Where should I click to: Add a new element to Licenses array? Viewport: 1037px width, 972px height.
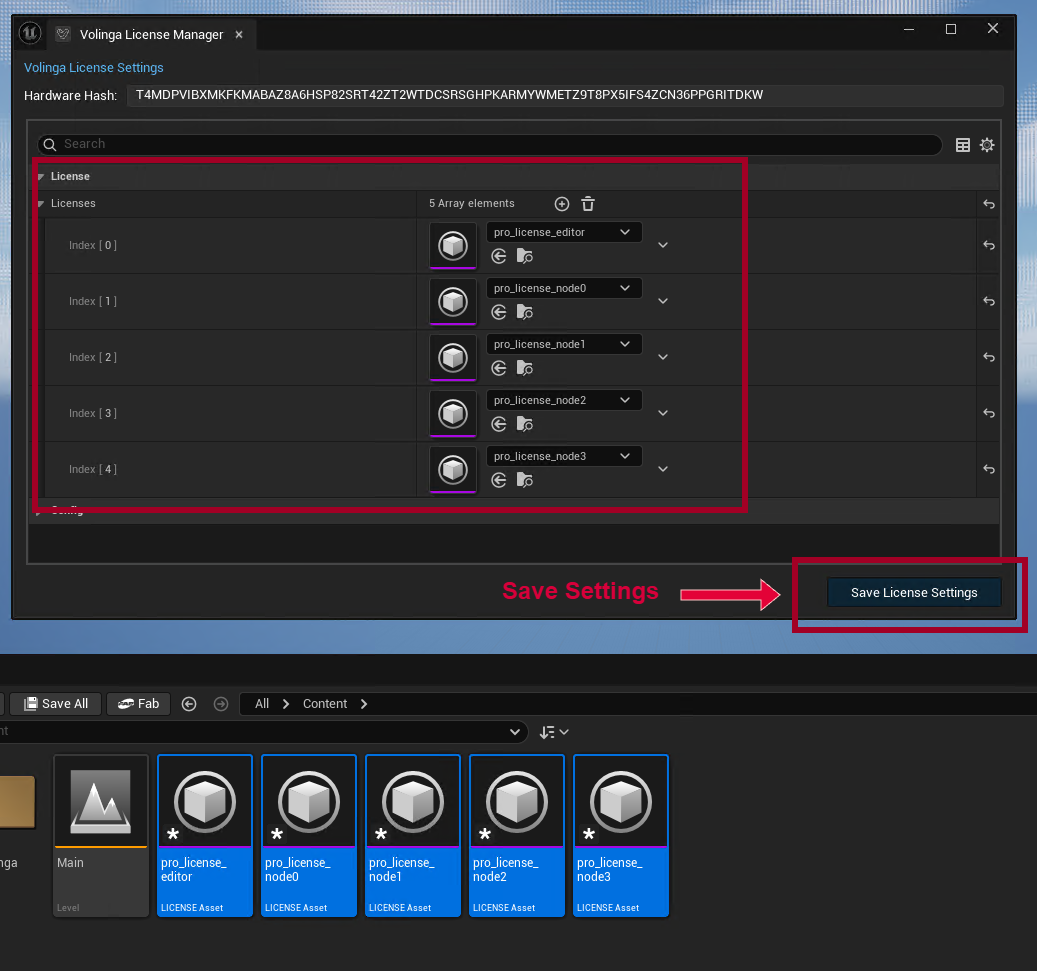pos(562,204)
